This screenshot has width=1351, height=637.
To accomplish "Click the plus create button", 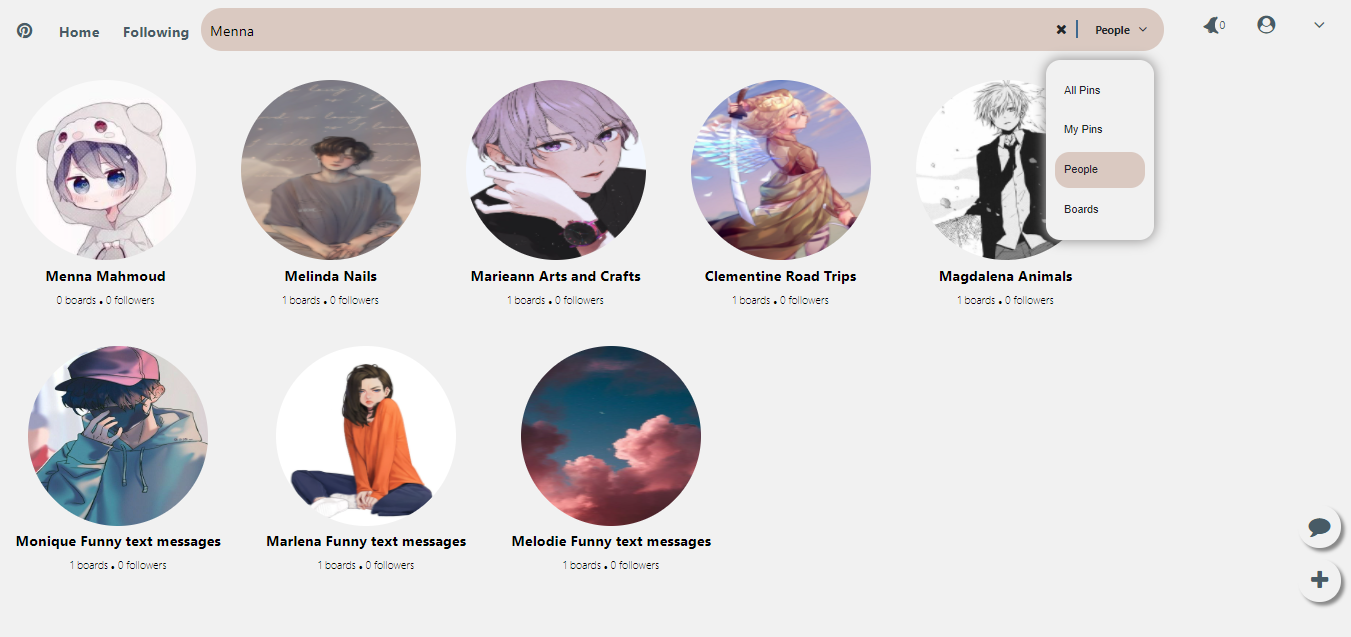I will 1320,580.
